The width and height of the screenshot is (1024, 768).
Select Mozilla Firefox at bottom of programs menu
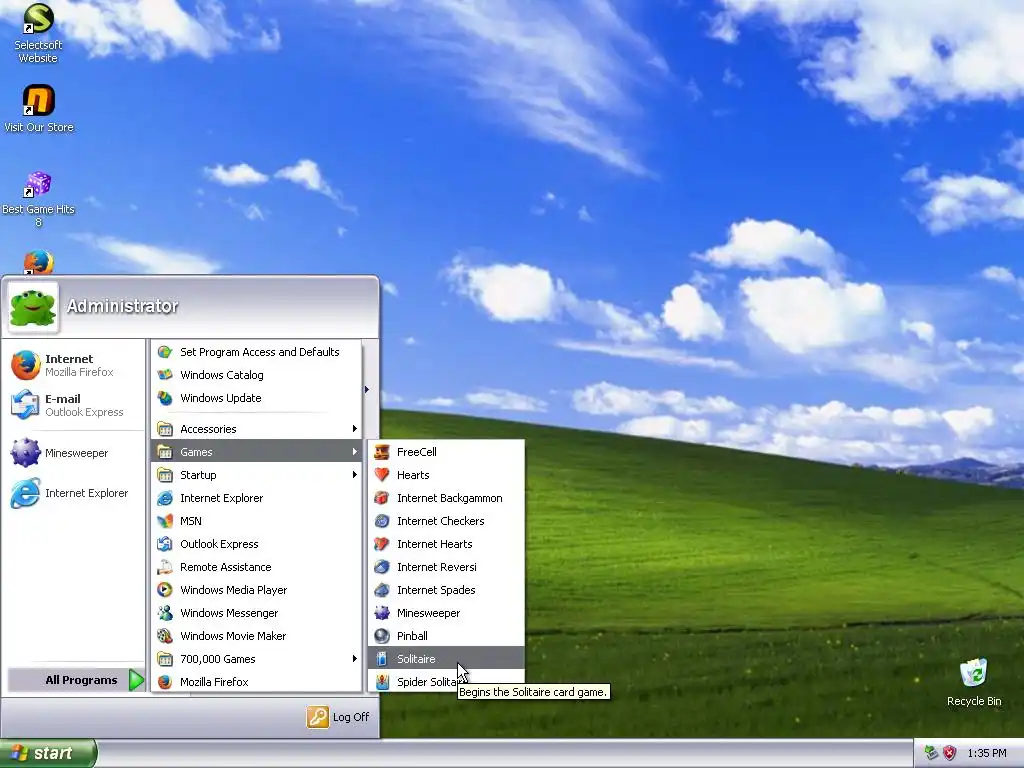[257, 682]
